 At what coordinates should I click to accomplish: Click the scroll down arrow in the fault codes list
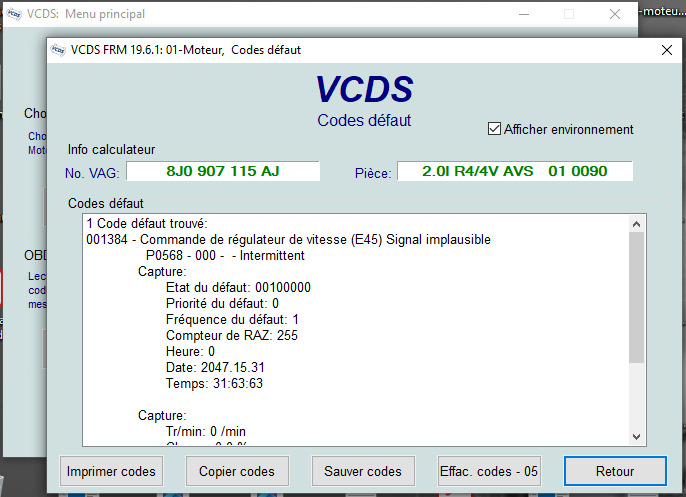click(x=637, y=436)
